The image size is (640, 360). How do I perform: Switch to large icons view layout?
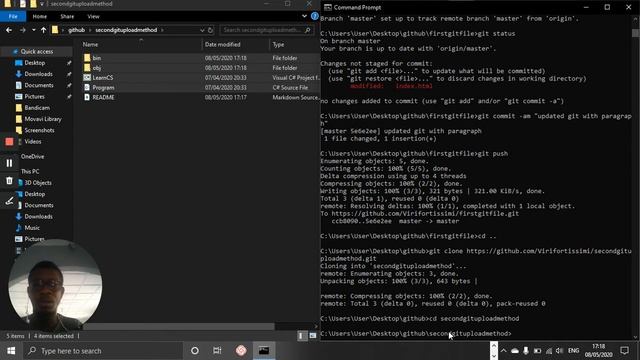[313, 336]
